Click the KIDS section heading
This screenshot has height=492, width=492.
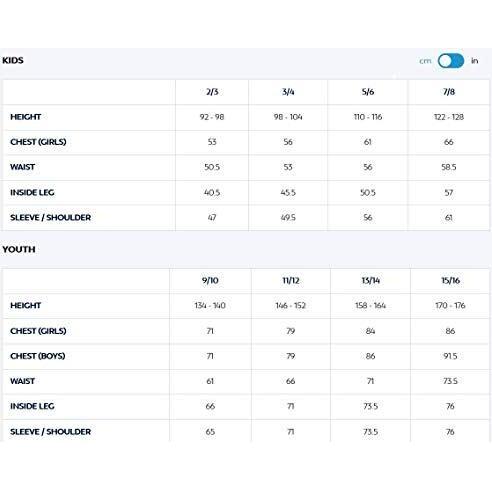pos(13,60)
